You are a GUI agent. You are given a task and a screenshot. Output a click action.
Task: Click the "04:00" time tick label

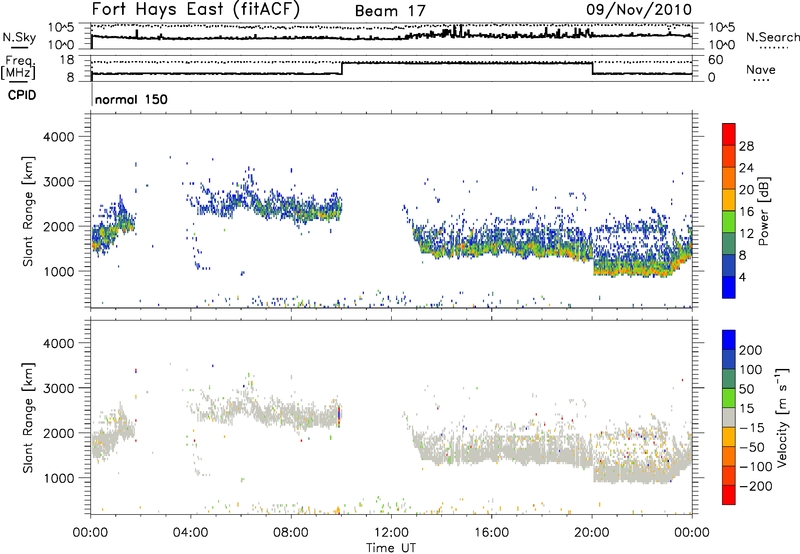(x=191, y=533)
